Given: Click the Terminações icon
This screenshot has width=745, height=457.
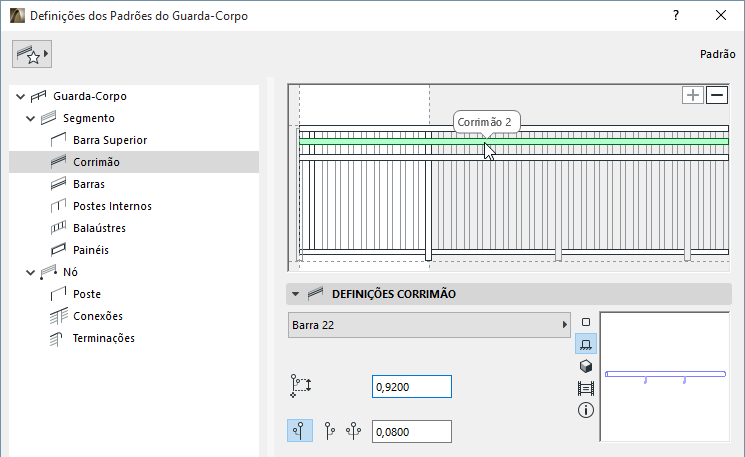Looking at the screenshot, I should pos(56,339).
